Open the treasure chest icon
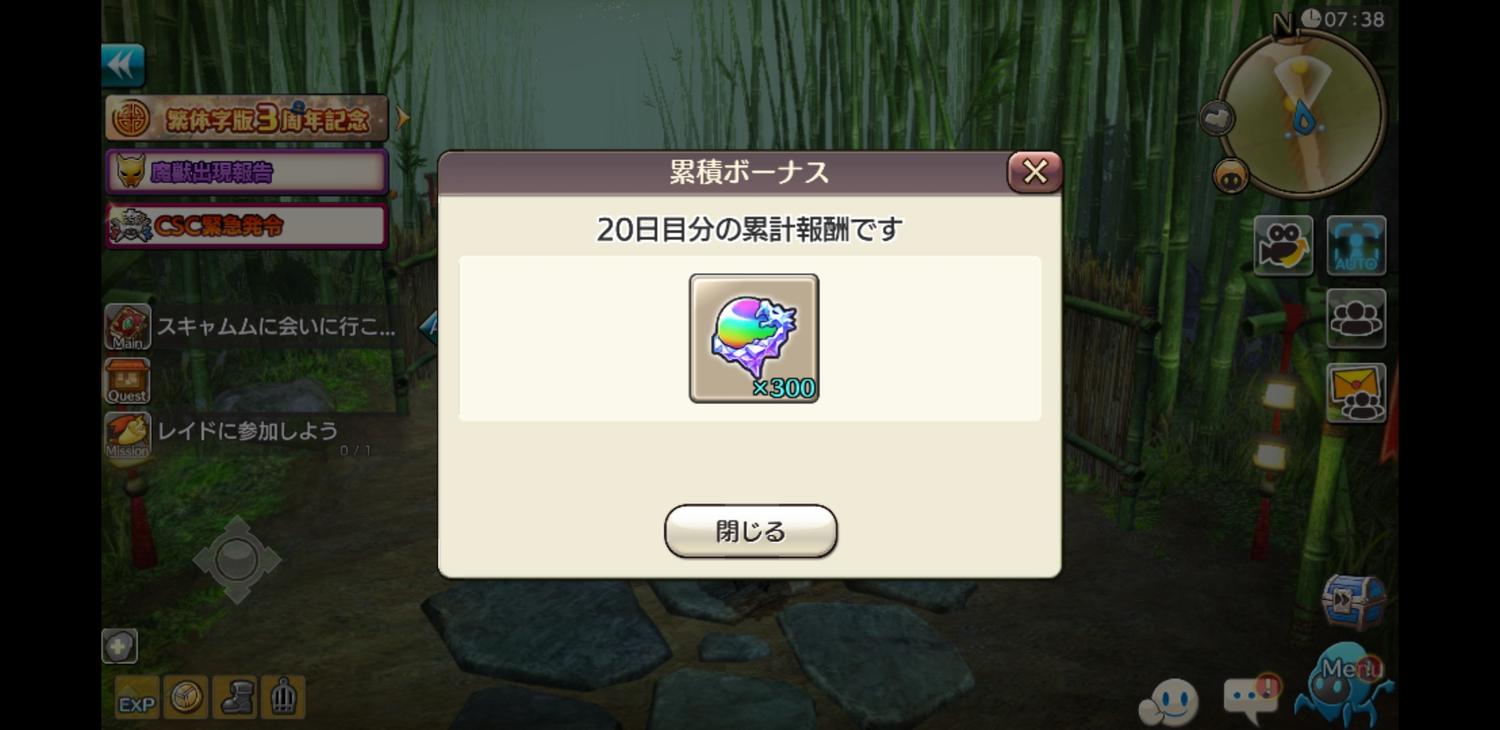The width and height of the screenshot is (1500, 730). (1355, 601)
